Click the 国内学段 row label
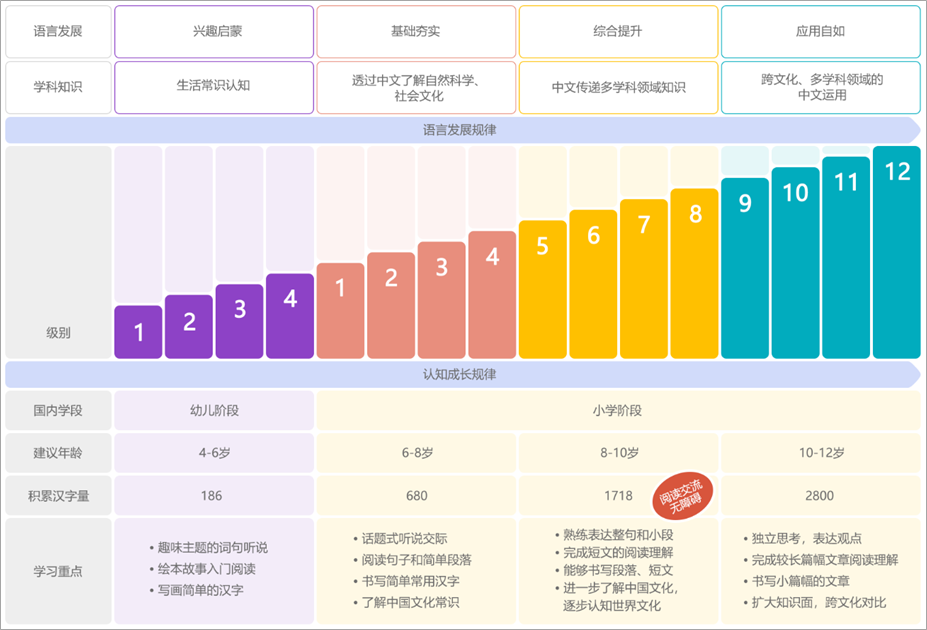The width and height of the screenshot is (927, 630). [59, 410]
